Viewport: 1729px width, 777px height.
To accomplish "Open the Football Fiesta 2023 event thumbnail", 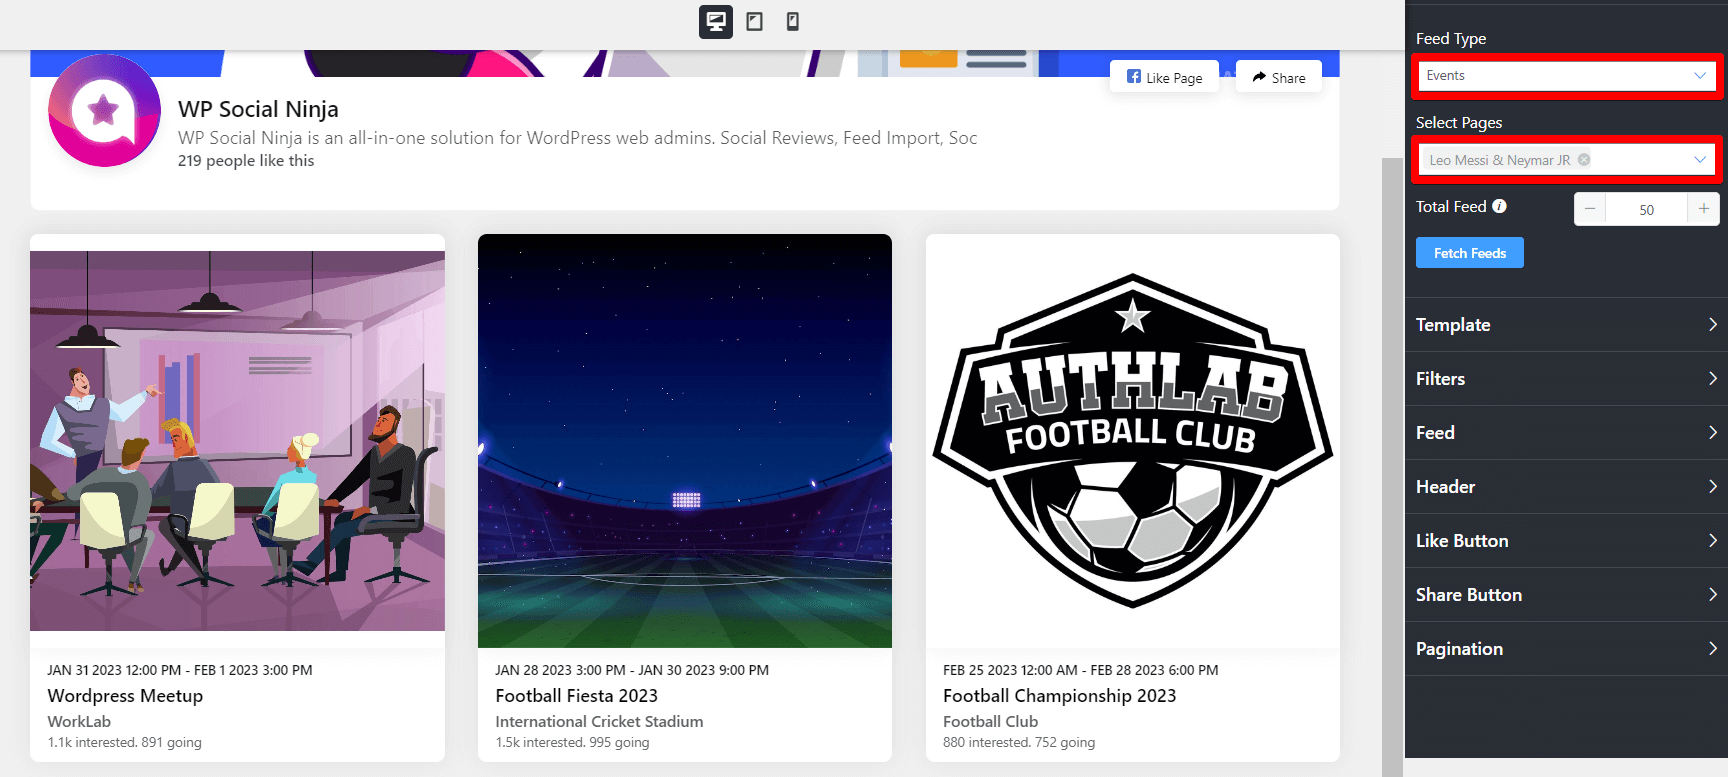I will tap(684, 439).
